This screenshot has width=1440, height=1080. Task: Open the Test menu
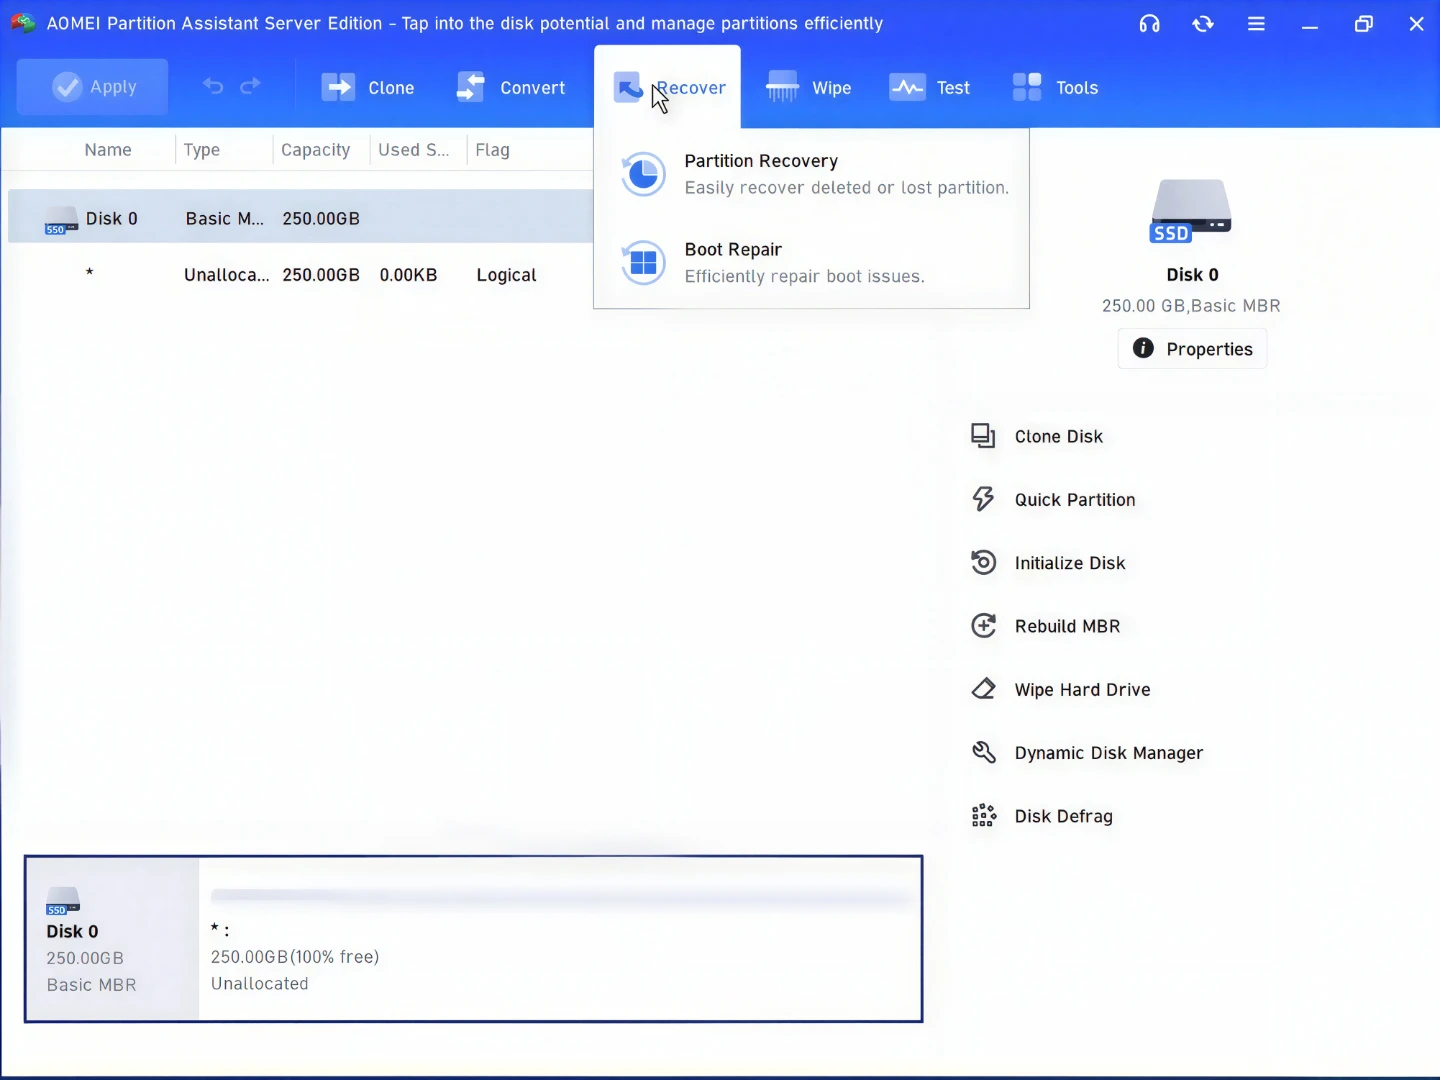[x=930, y=88]
